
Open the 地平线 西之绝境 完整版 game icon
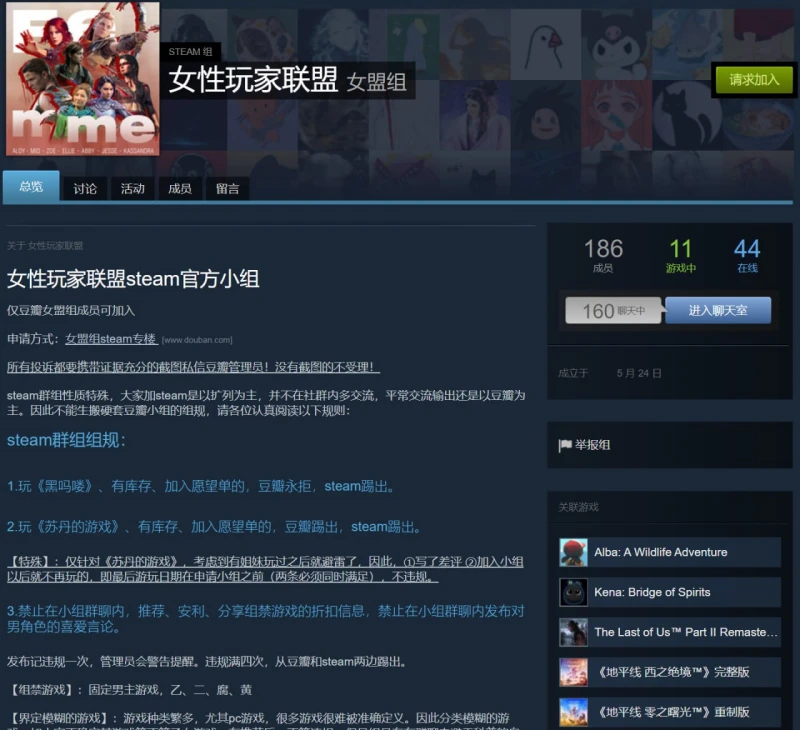coord(573,672)
